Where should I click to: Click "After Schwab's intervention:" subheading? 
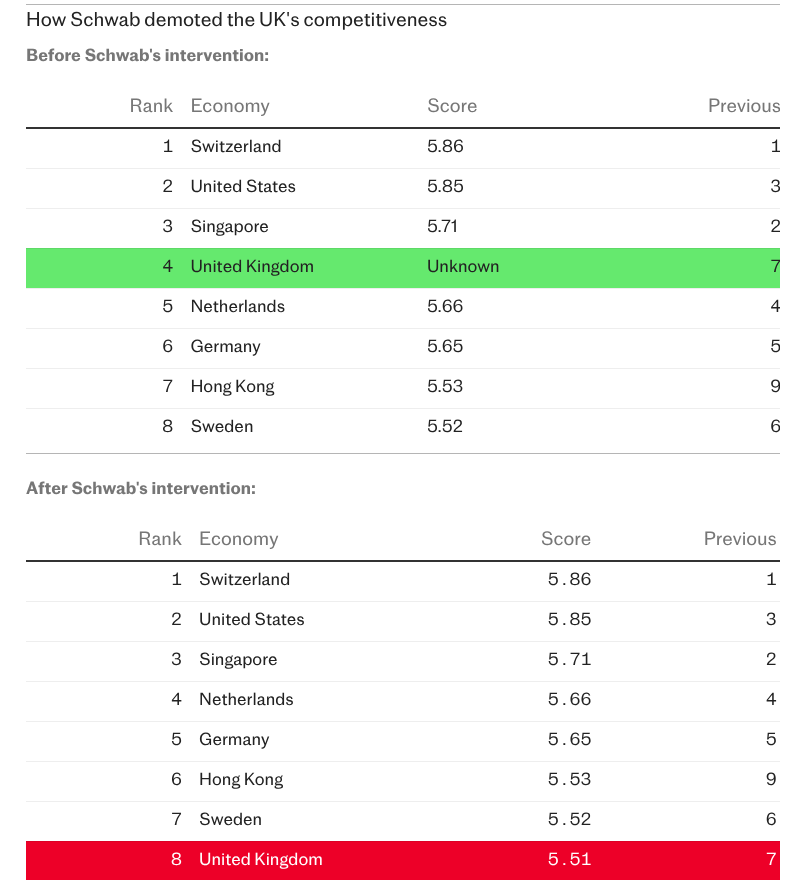point(140,488)
